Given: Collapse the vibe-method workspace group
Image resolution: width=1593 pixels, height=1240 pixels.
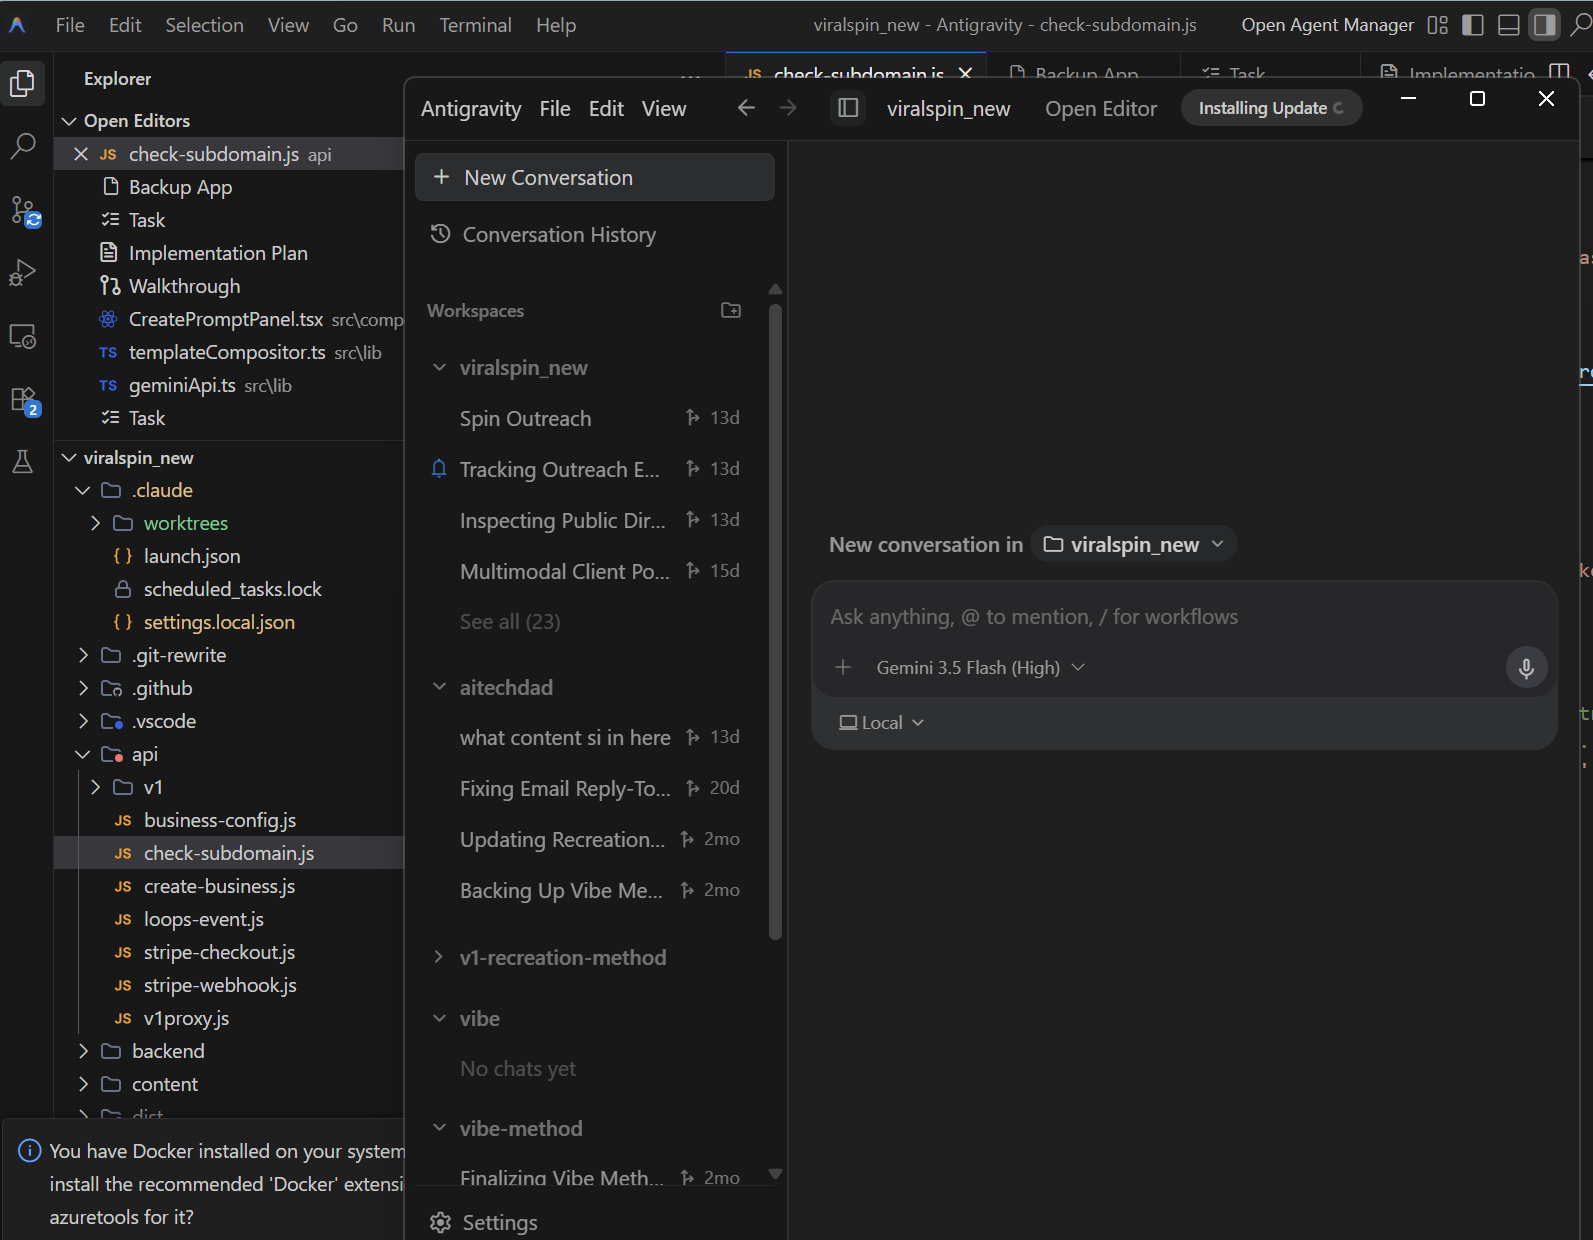Looking at the screenshot, I should [x=439, y=1128].
